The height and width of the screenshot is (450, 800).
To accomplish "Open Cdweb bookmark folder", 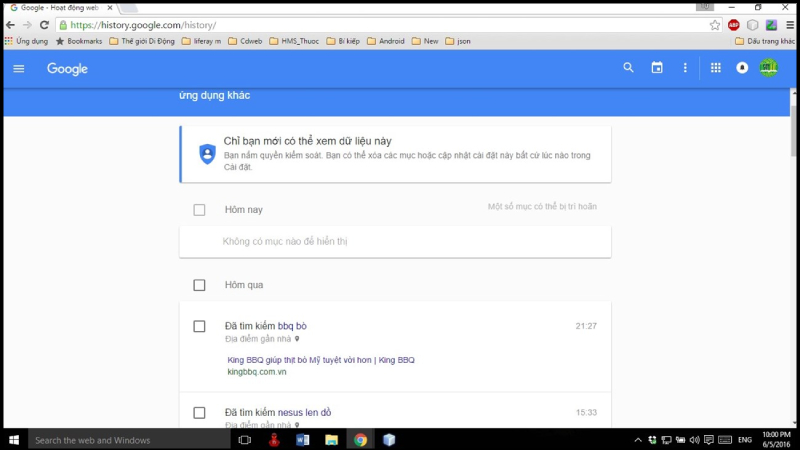I will [x=245, y=41].
